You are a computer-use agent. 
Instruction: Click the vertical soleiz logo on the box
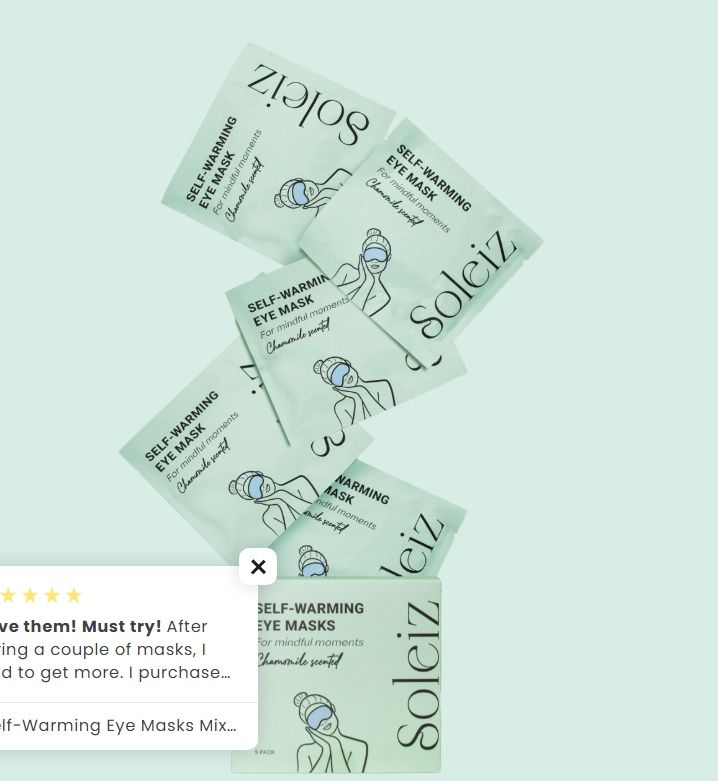(417, 674)
